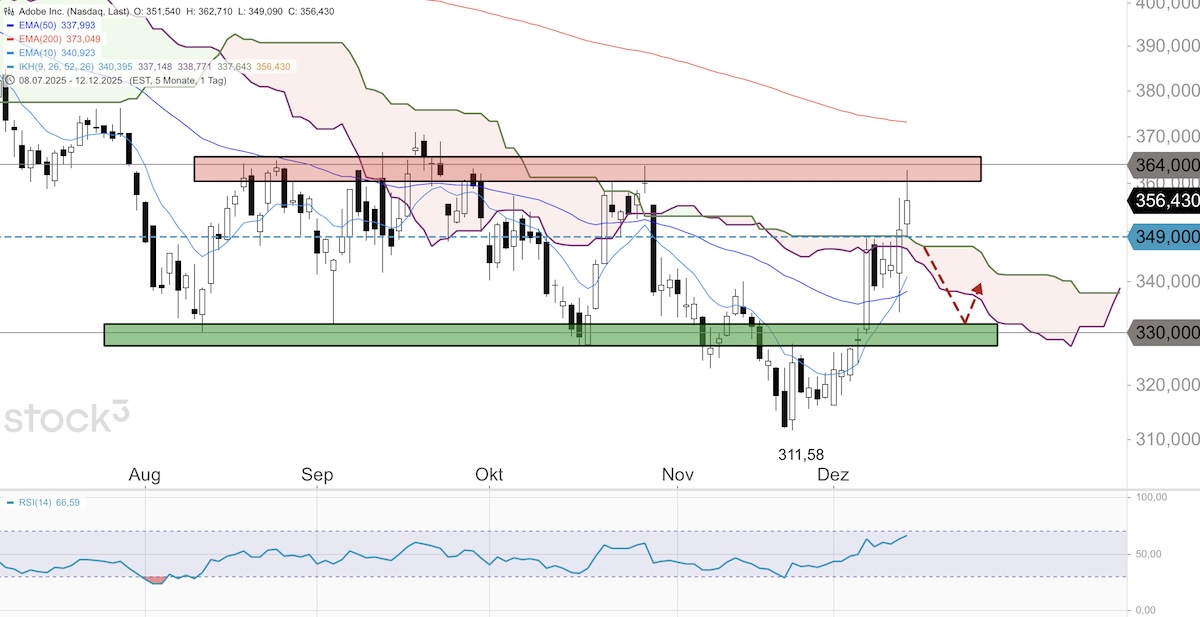Click the RSI(14) legend marker
Image resolution: width=1200 pixels, height=617 pixels.
coord(10,502)
